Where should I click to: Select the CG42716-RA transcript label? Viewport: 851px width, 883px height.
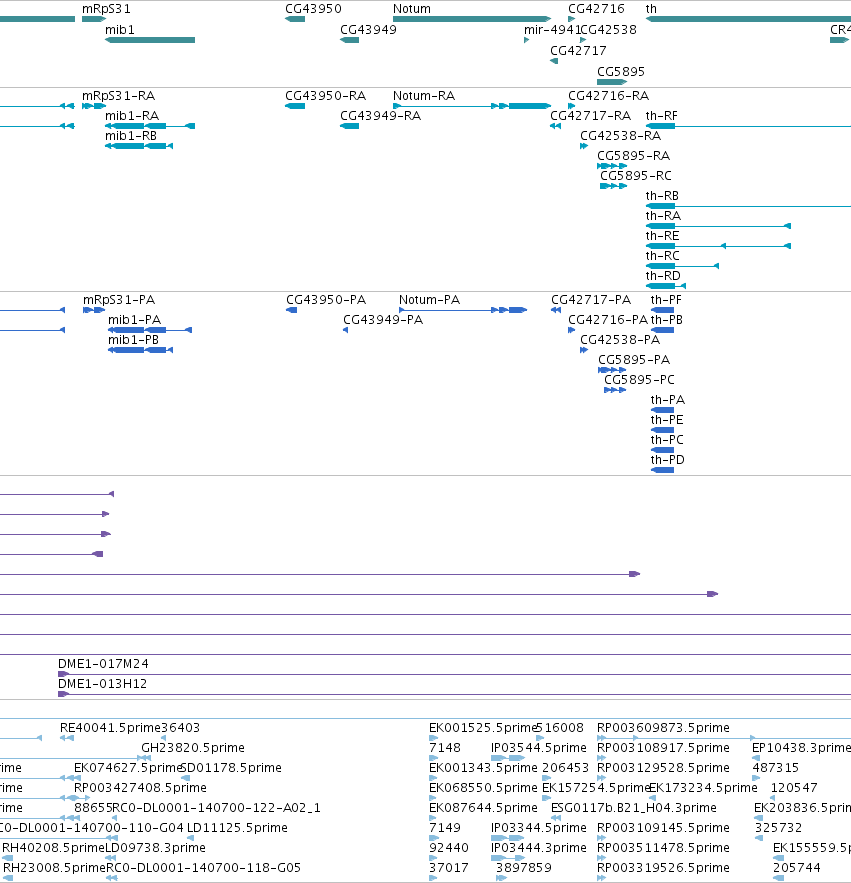608,96
